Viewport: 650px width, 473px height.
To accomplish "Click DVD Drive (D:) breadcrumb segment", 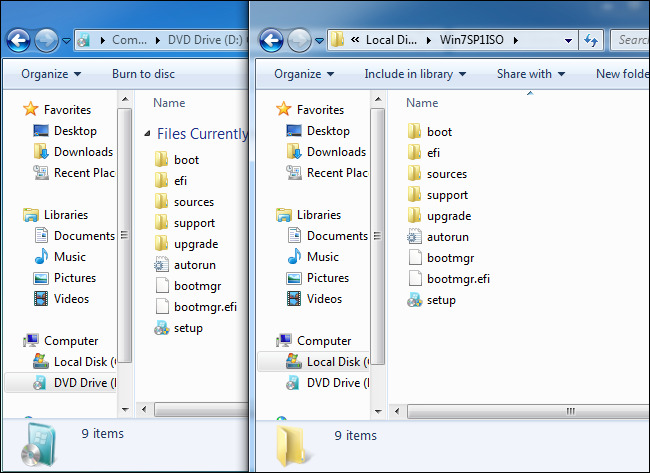I will click(205, 40).
